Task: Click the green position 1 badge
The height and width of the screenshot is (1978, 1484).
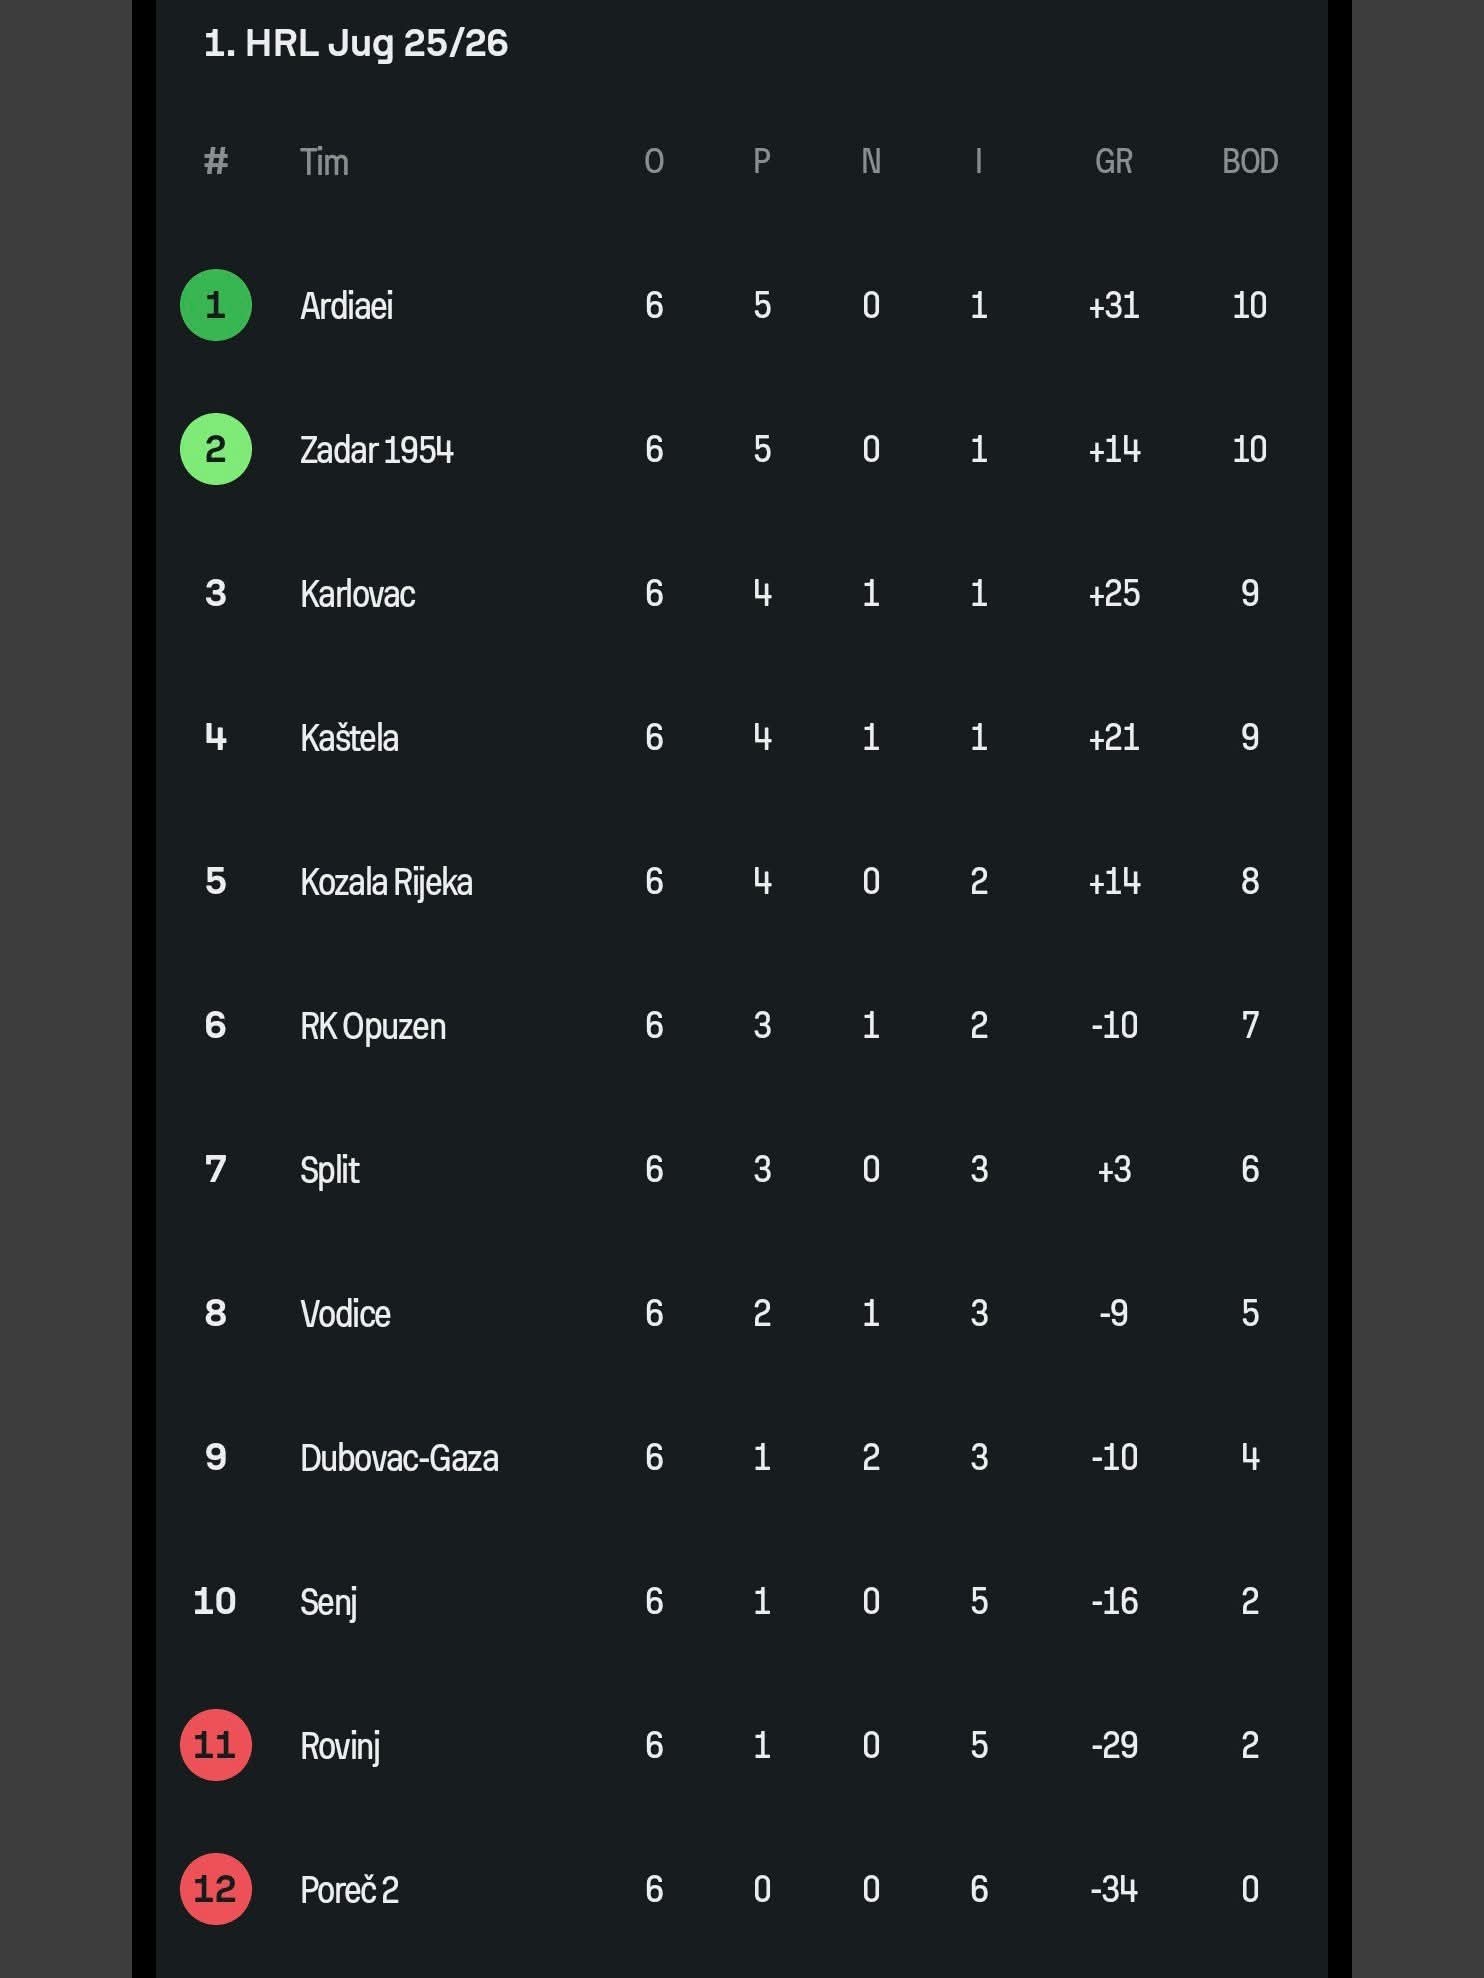Action: (x=215, y=305)
